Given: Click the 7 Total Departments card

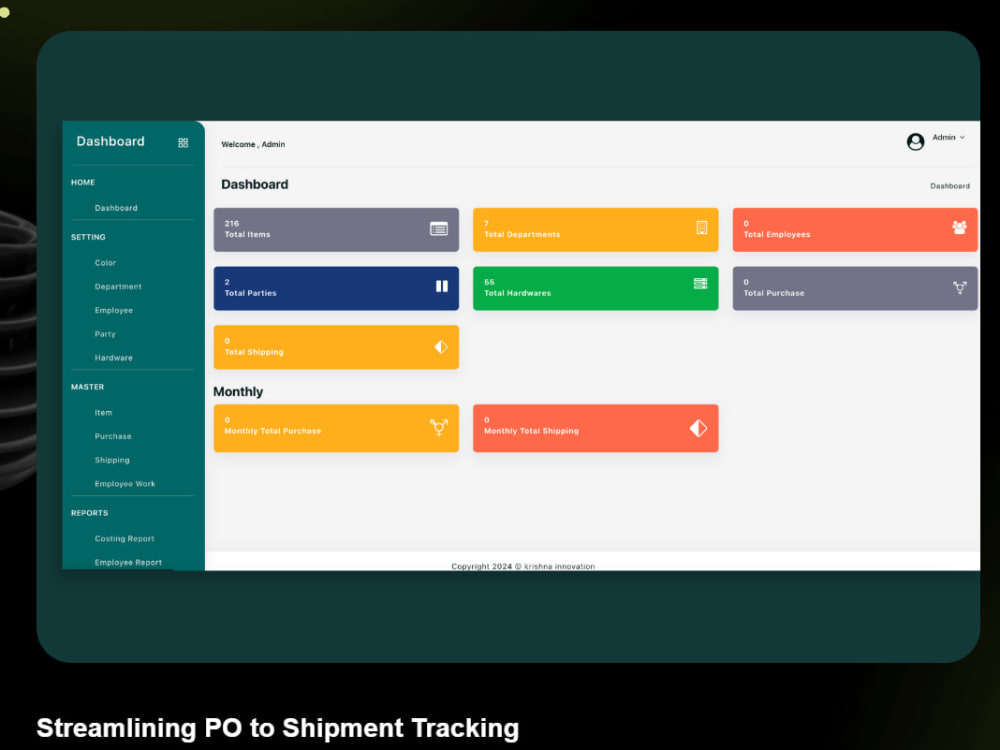Looking at the screenshot, I should click(x=596, y=230).
